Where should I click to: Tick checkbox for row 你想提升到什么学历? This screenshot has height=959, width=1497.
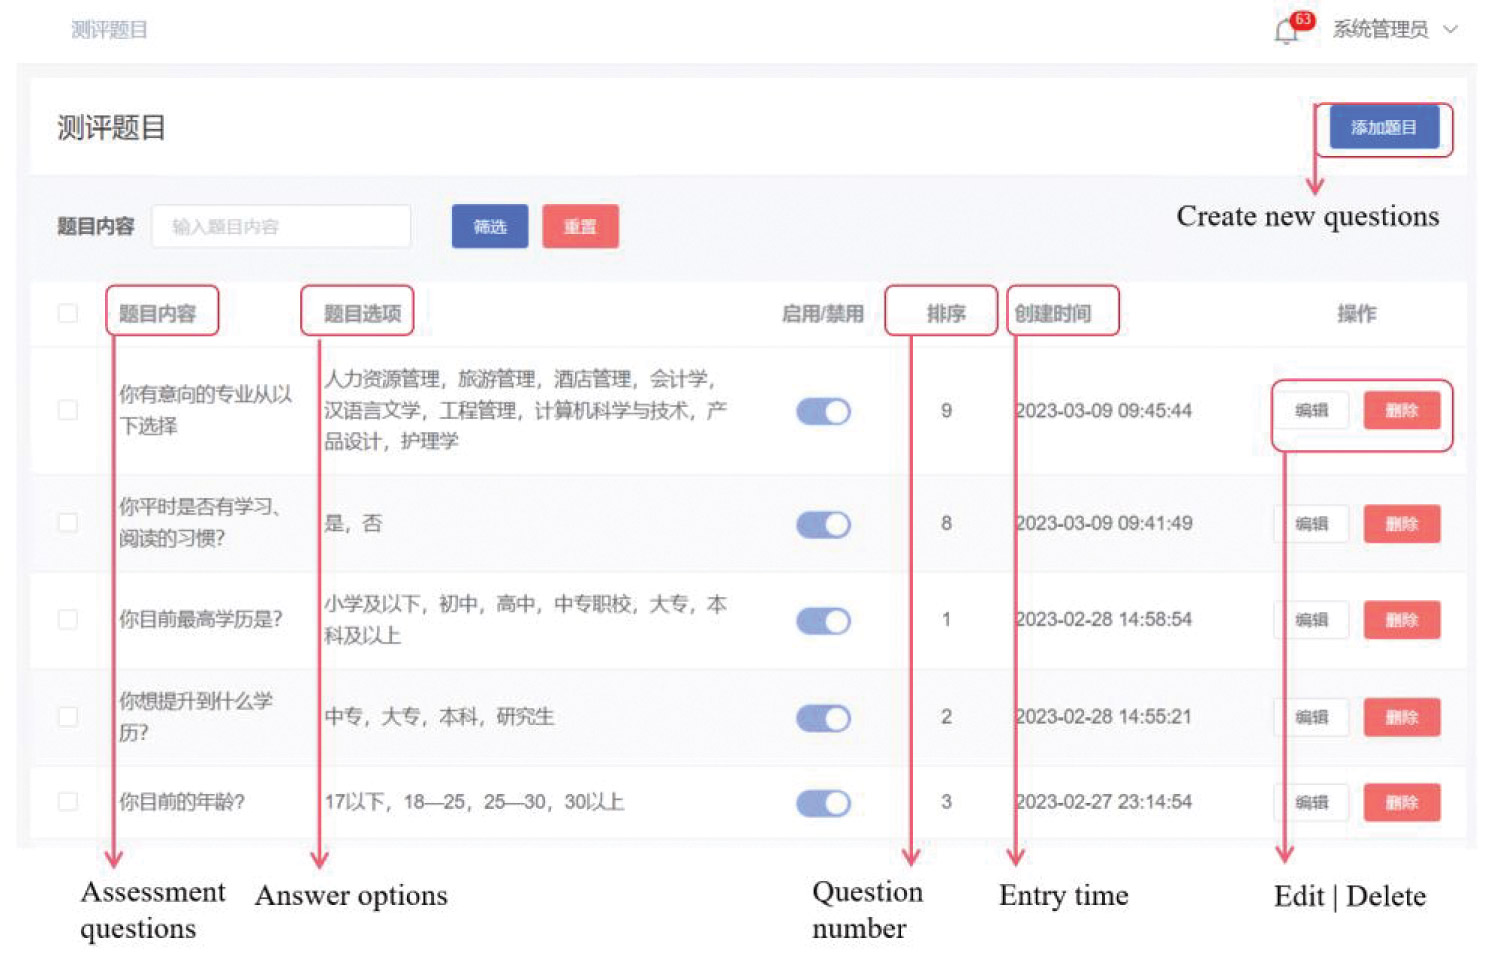(x=68, y=716)
